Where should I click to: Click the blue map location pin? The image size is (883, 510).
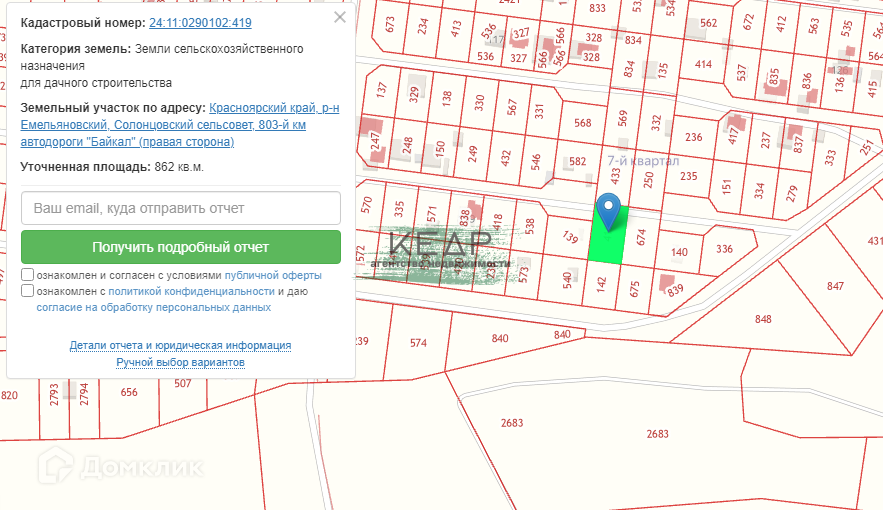coord(607,211)
